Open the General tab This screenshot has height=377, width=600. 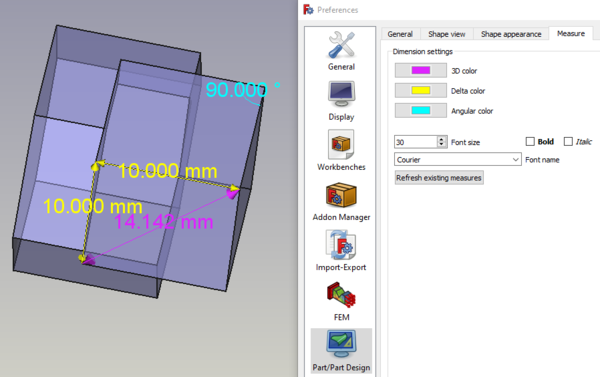pos(400,34)
